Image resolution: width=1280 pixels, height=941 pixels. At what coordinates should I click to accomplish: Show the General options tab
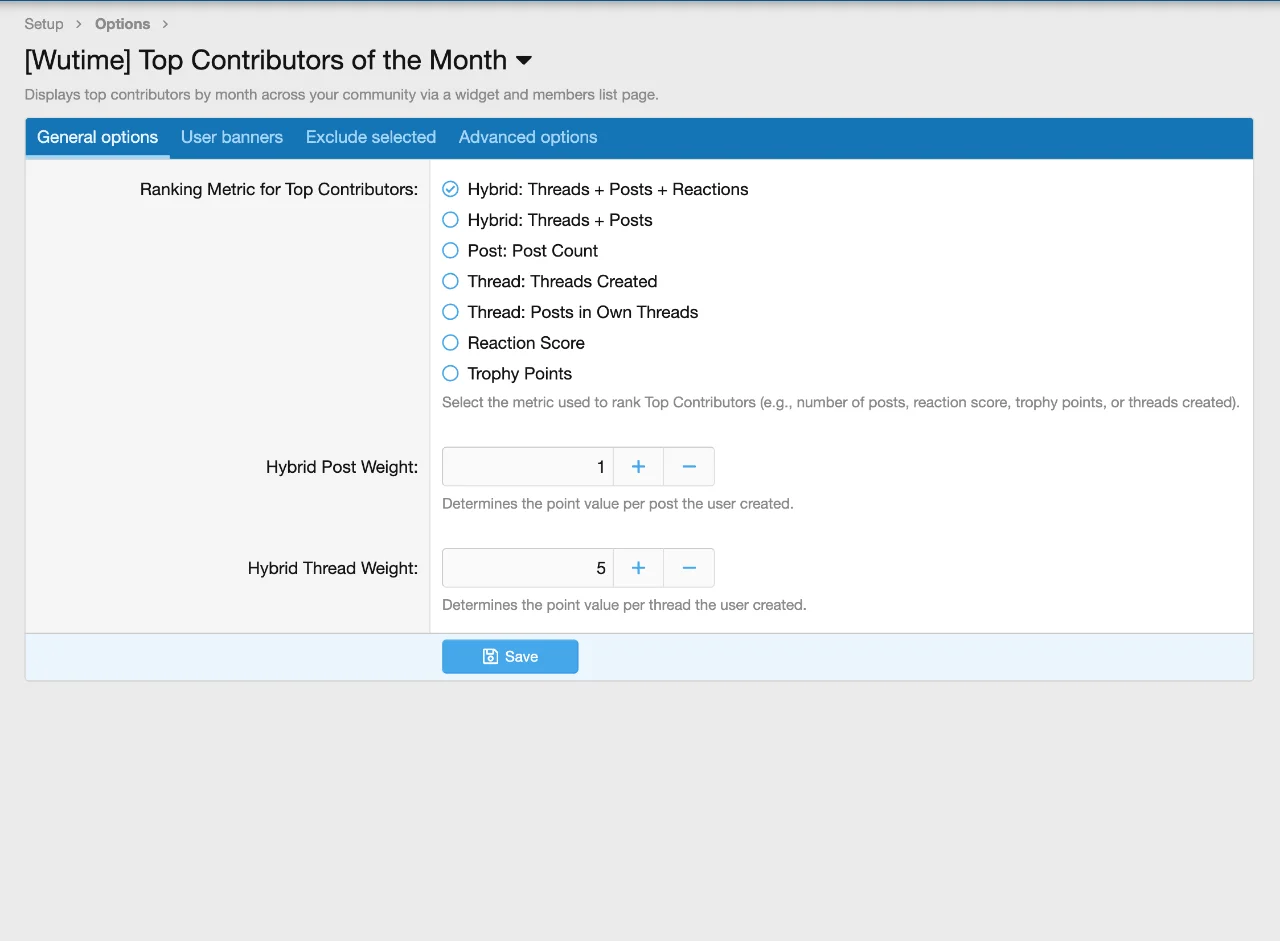97,138
